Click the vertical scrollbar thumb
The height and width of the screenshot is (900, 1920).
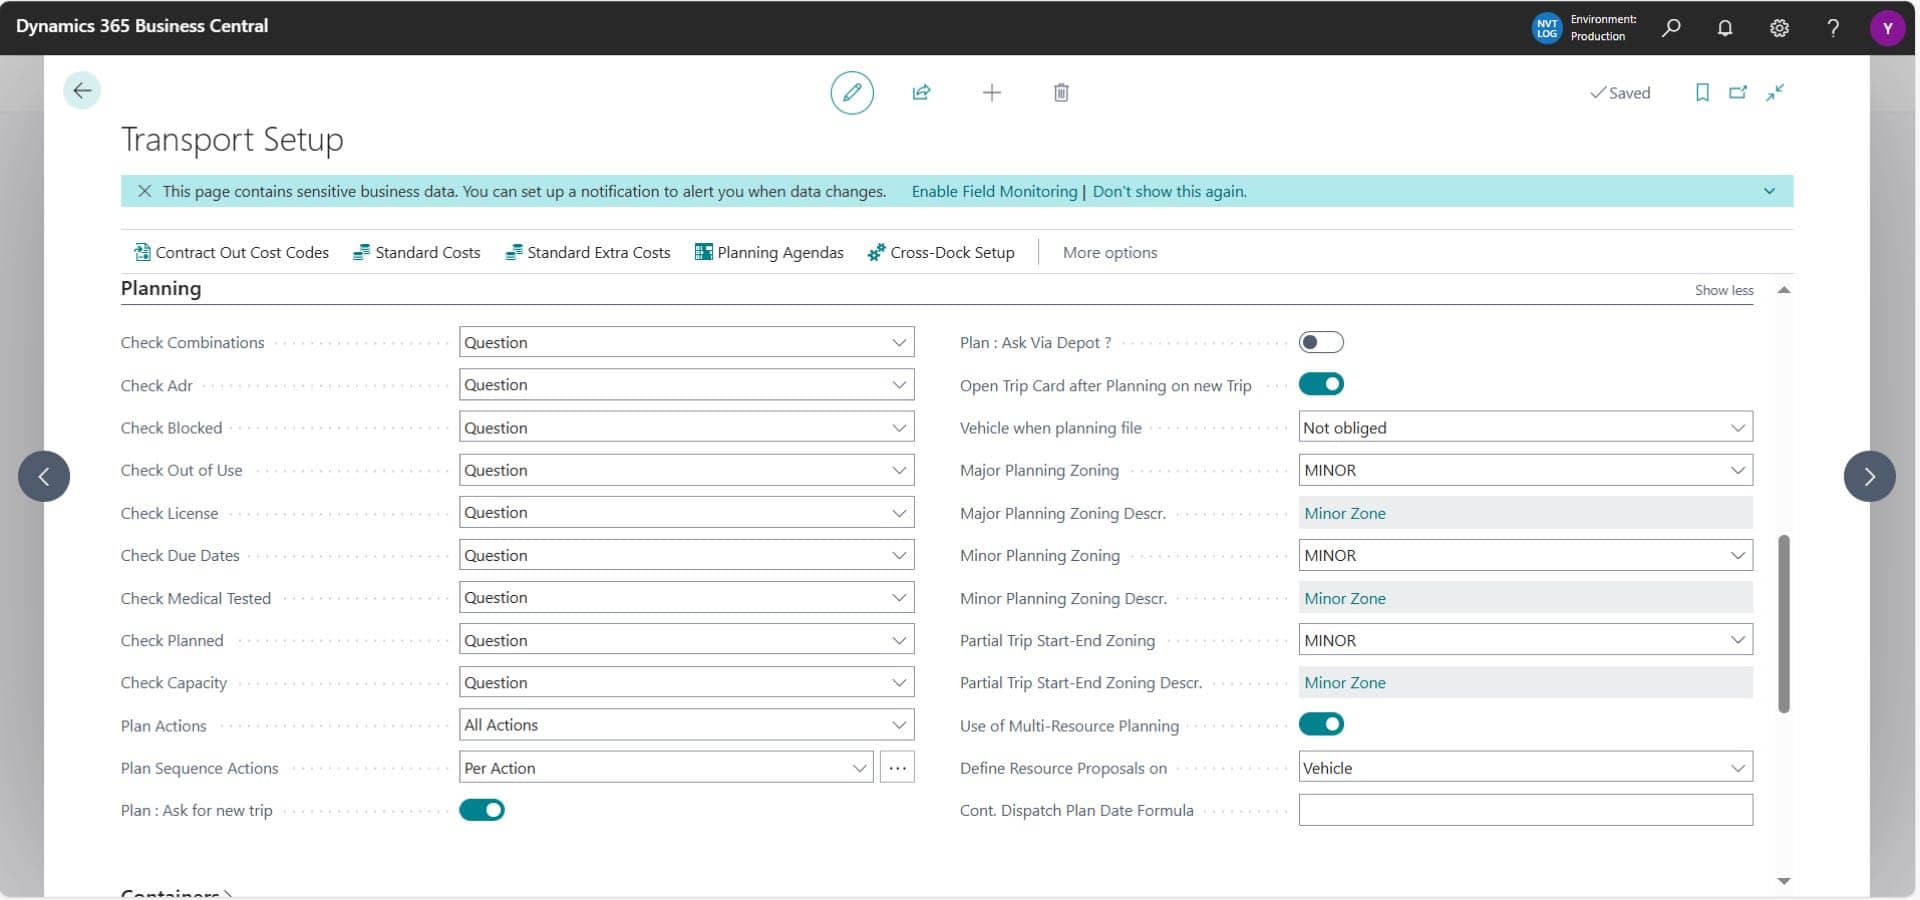[1783, 624]
